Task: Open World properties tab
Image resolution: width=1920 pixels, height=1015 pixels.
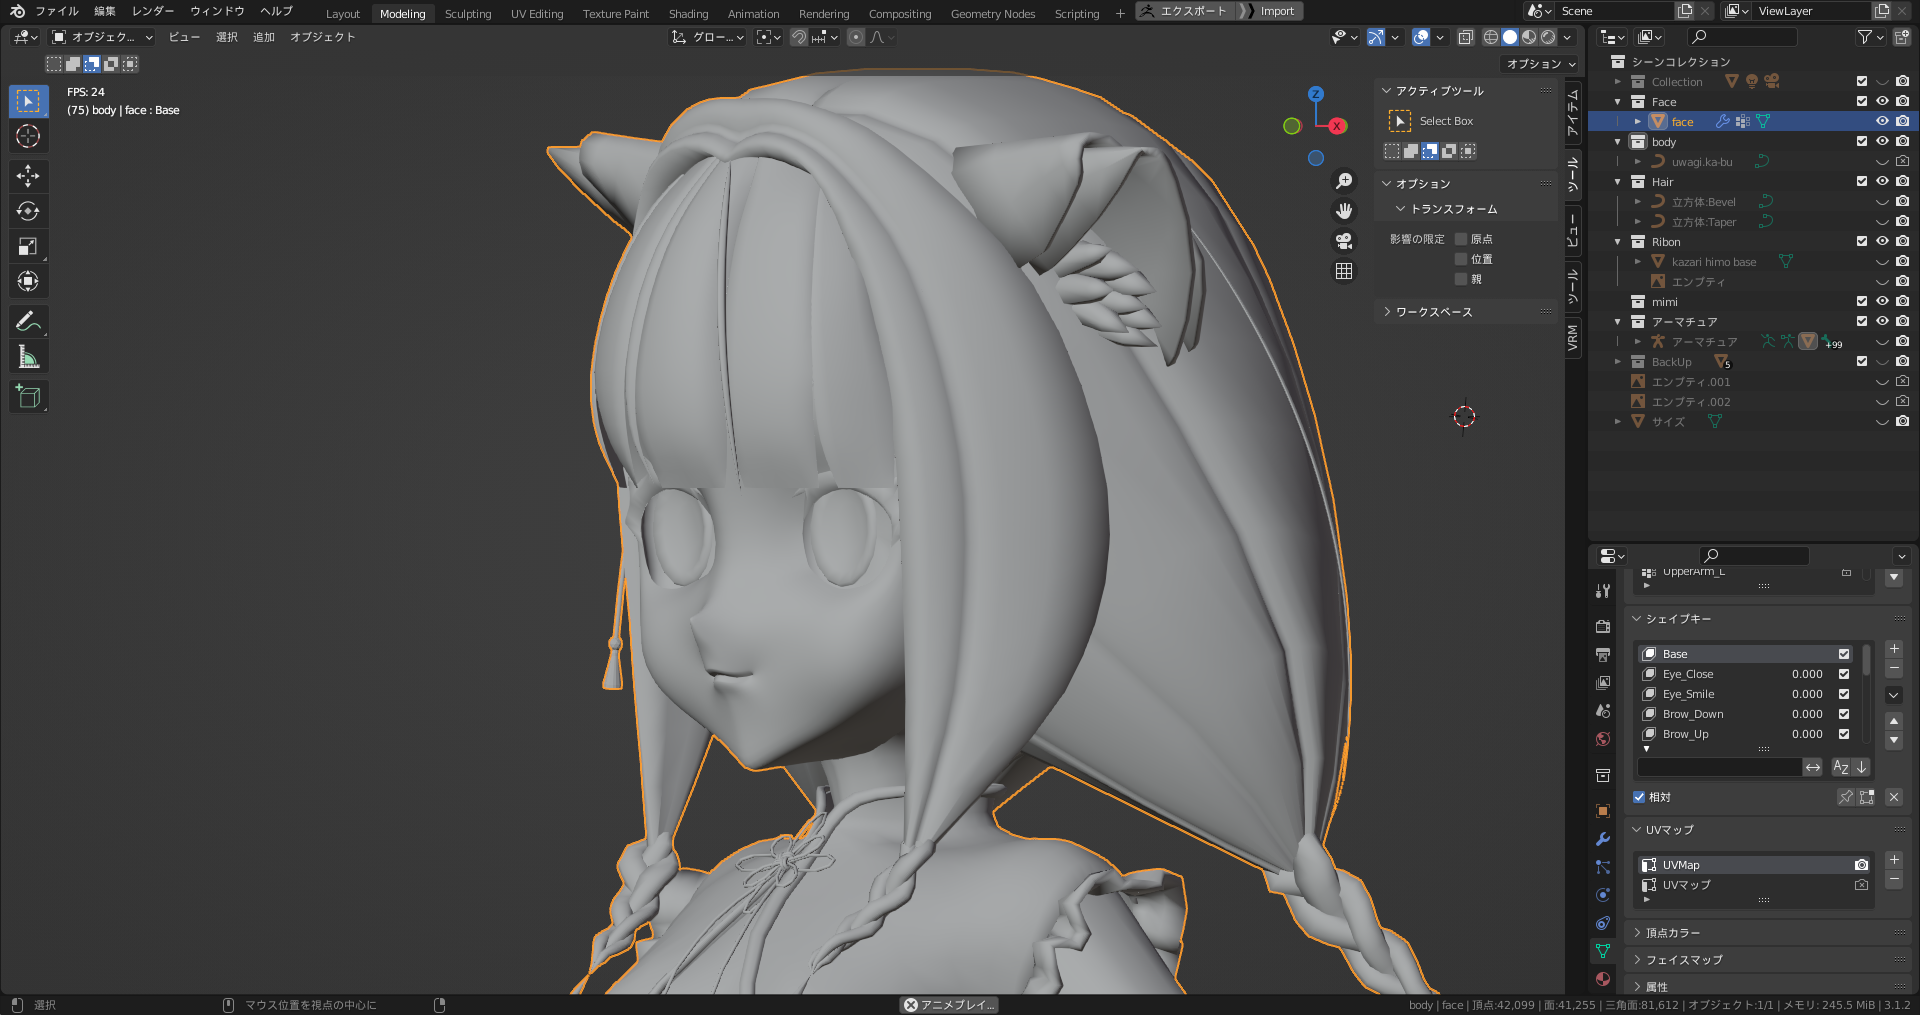Action: point(1603,739)
